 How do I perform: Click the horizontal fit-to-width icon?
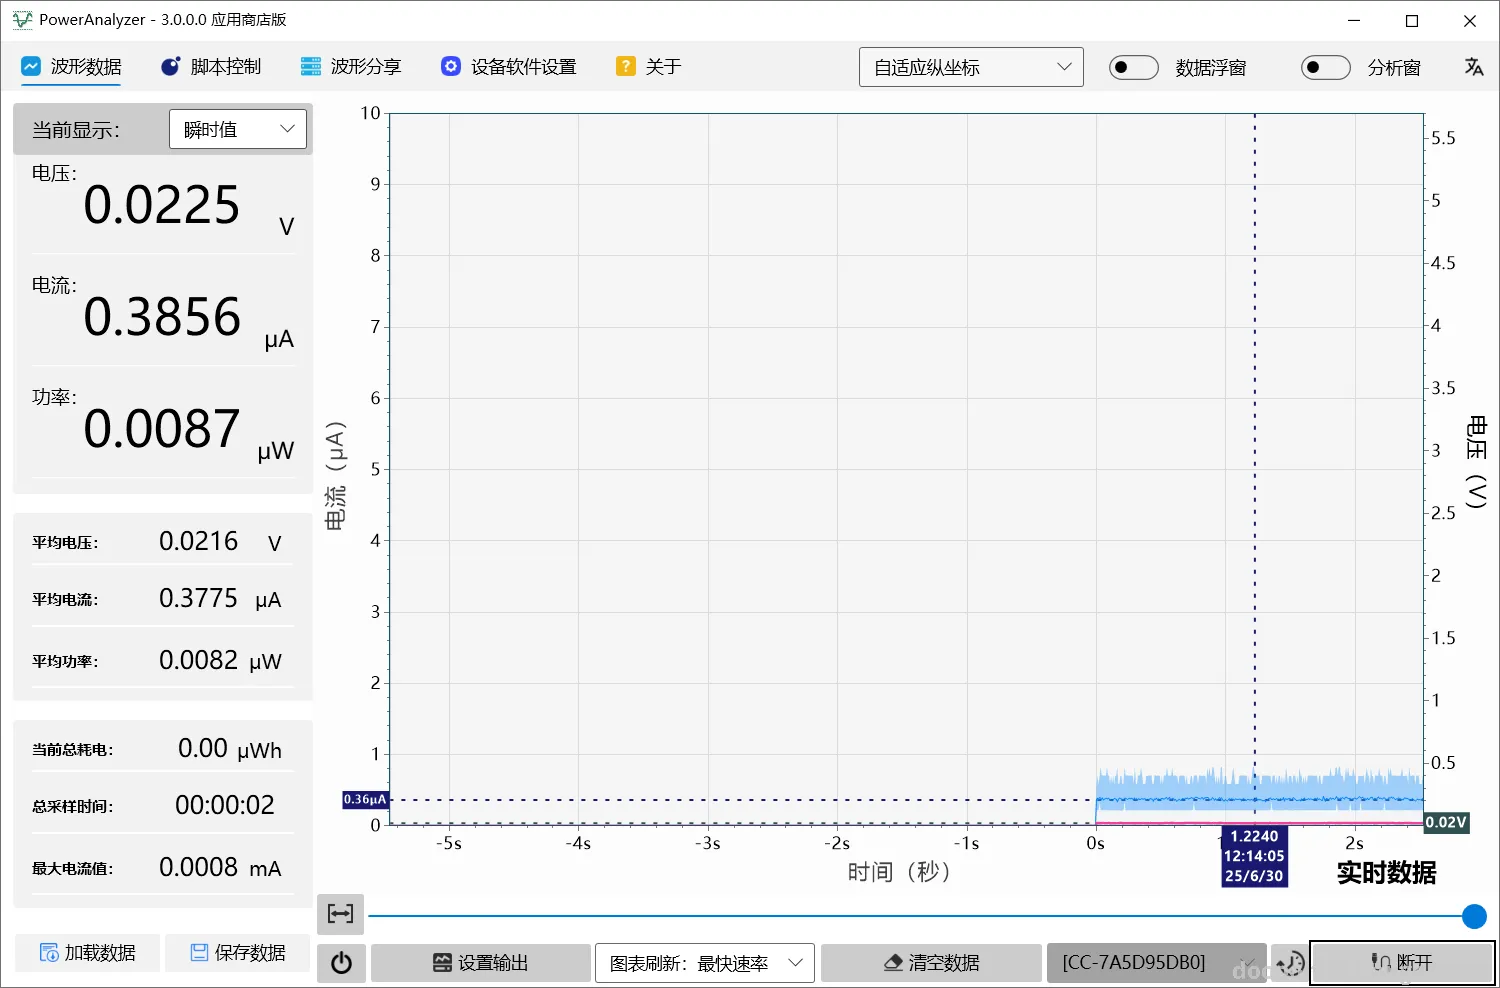point(339,913)
